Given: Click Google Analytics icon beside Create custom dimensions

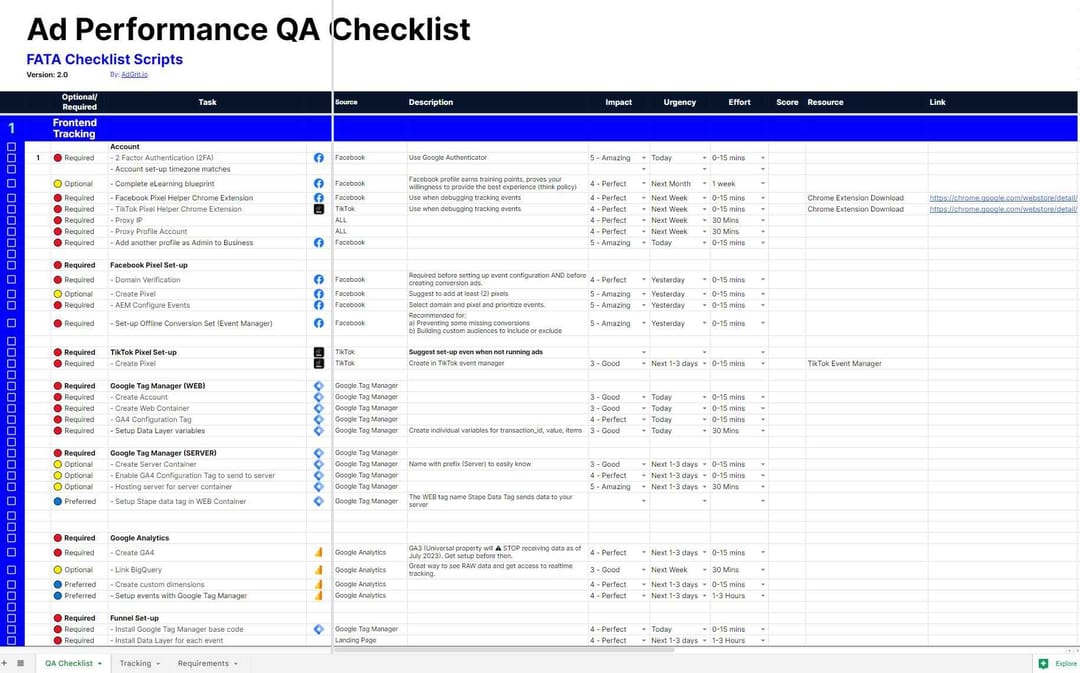Looking at the screenshot, I should point(318,584).
